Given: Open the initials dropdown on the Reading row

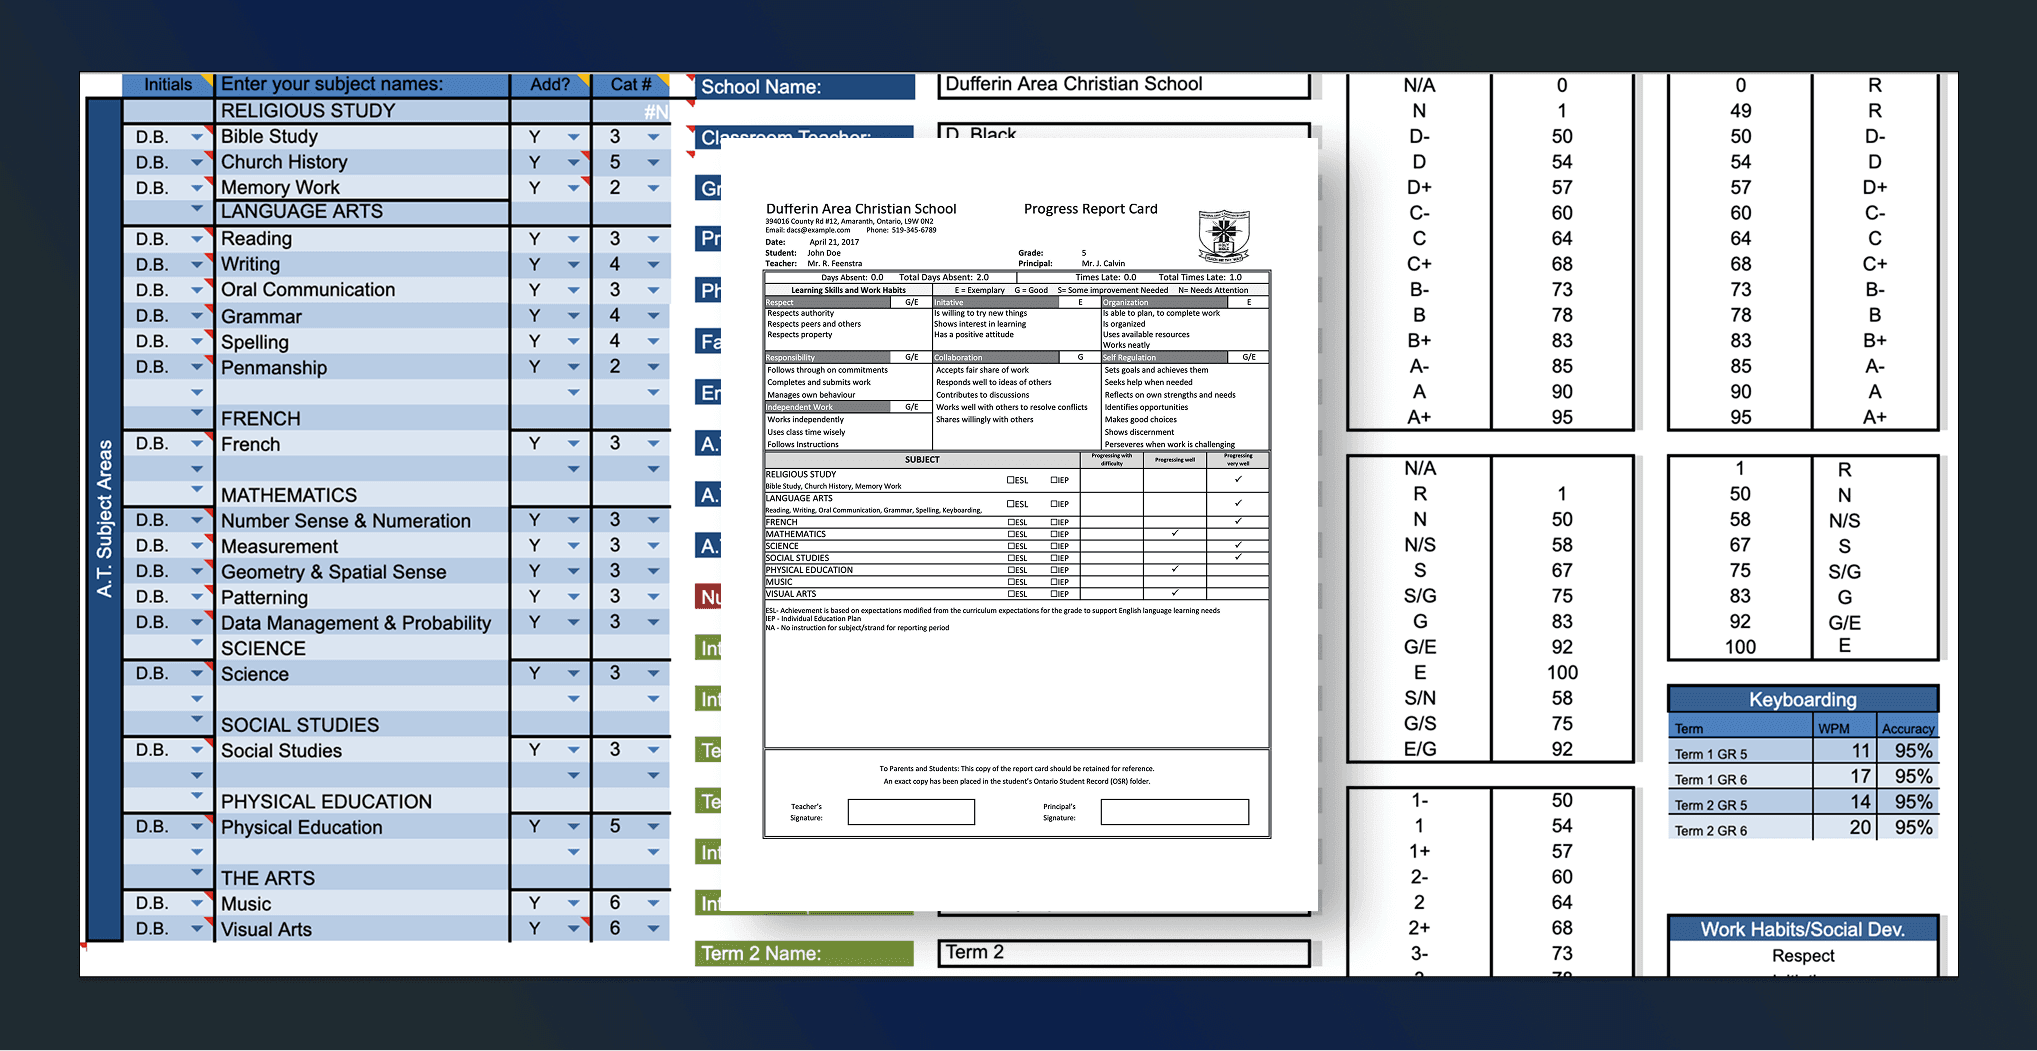Looking at the screenshot, I should 196,238.
